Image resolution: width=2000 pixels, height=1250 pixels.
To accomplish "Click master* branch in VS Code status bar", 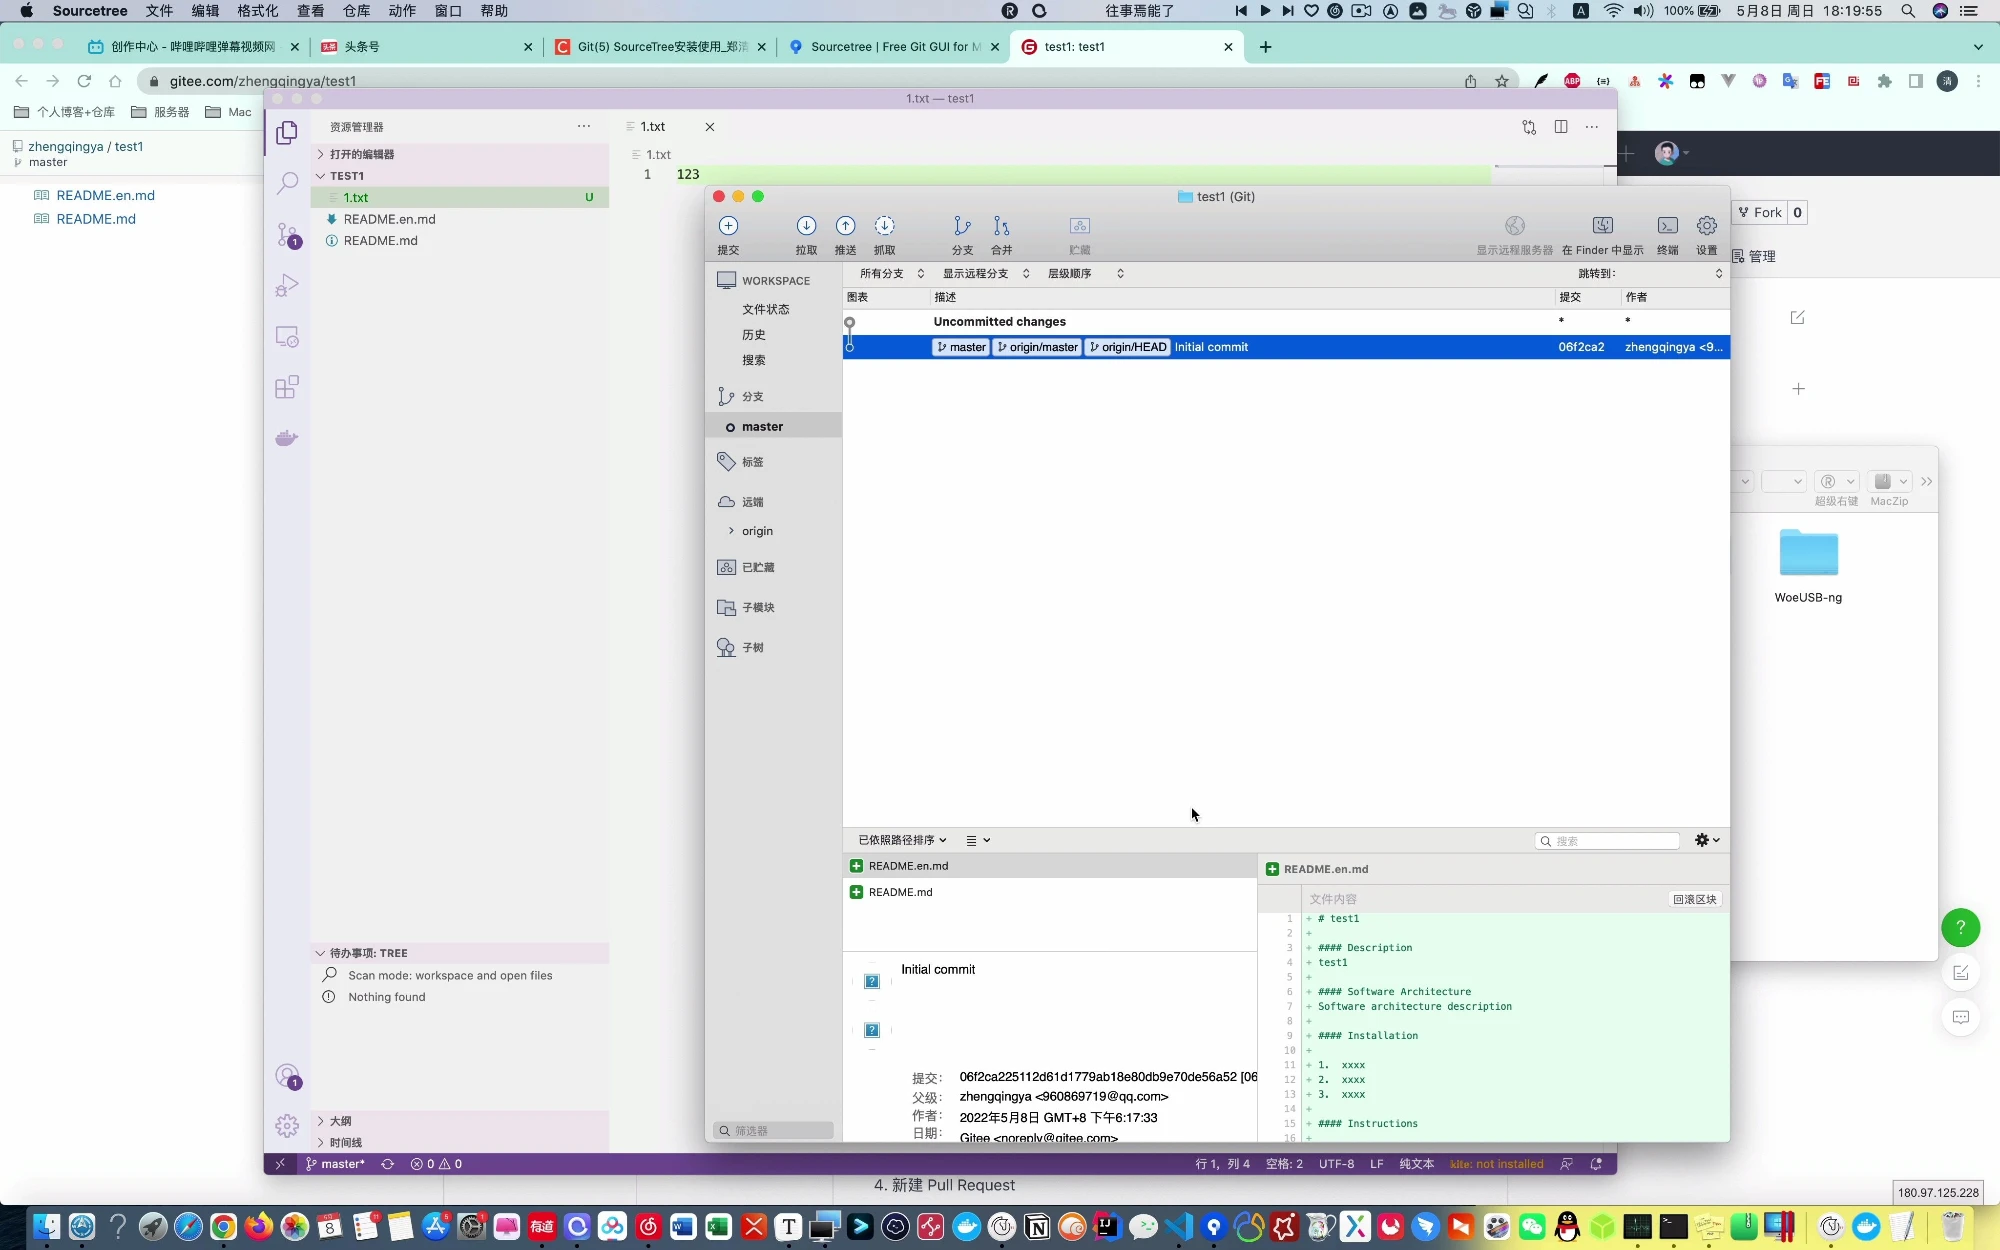I will [x=335, y=1164].
